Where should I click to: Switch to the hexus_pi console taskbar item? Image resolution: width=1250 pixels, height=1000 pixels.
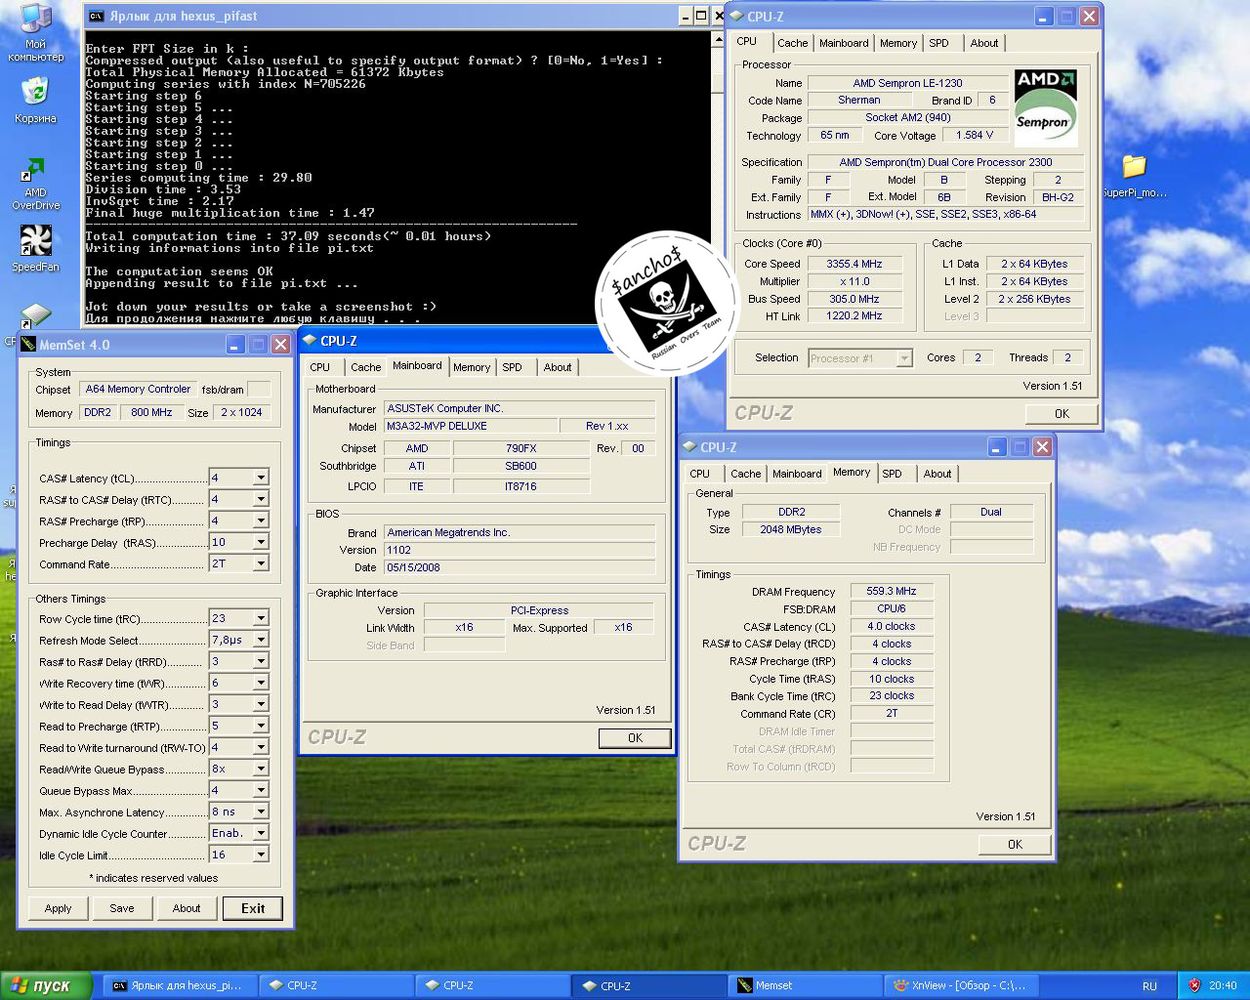[x=180, y=985]
